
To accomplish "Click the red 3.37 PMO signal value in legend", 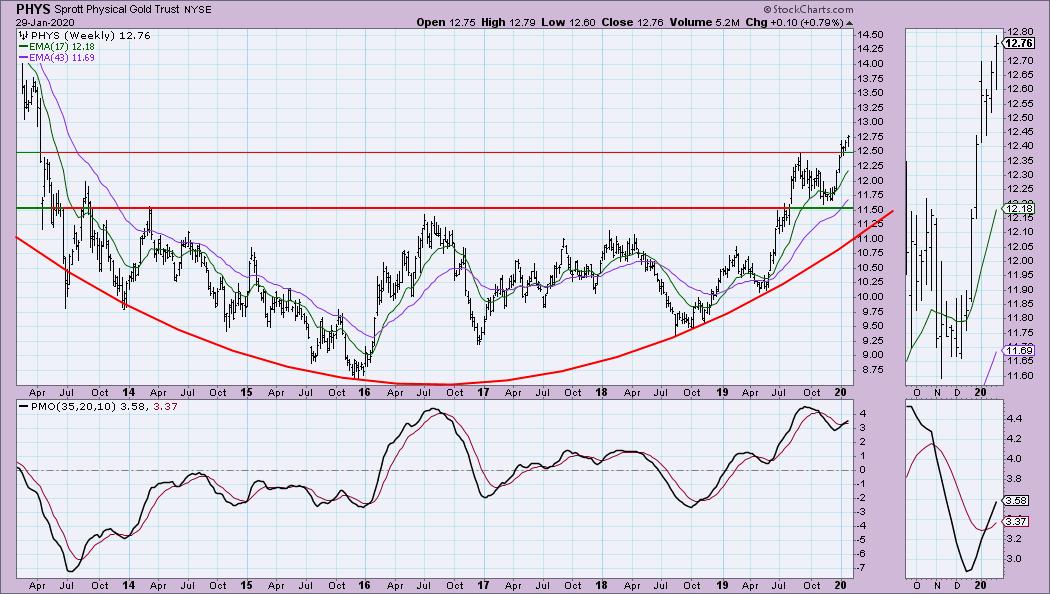I will pyautogui.click(x=165, y=406).
